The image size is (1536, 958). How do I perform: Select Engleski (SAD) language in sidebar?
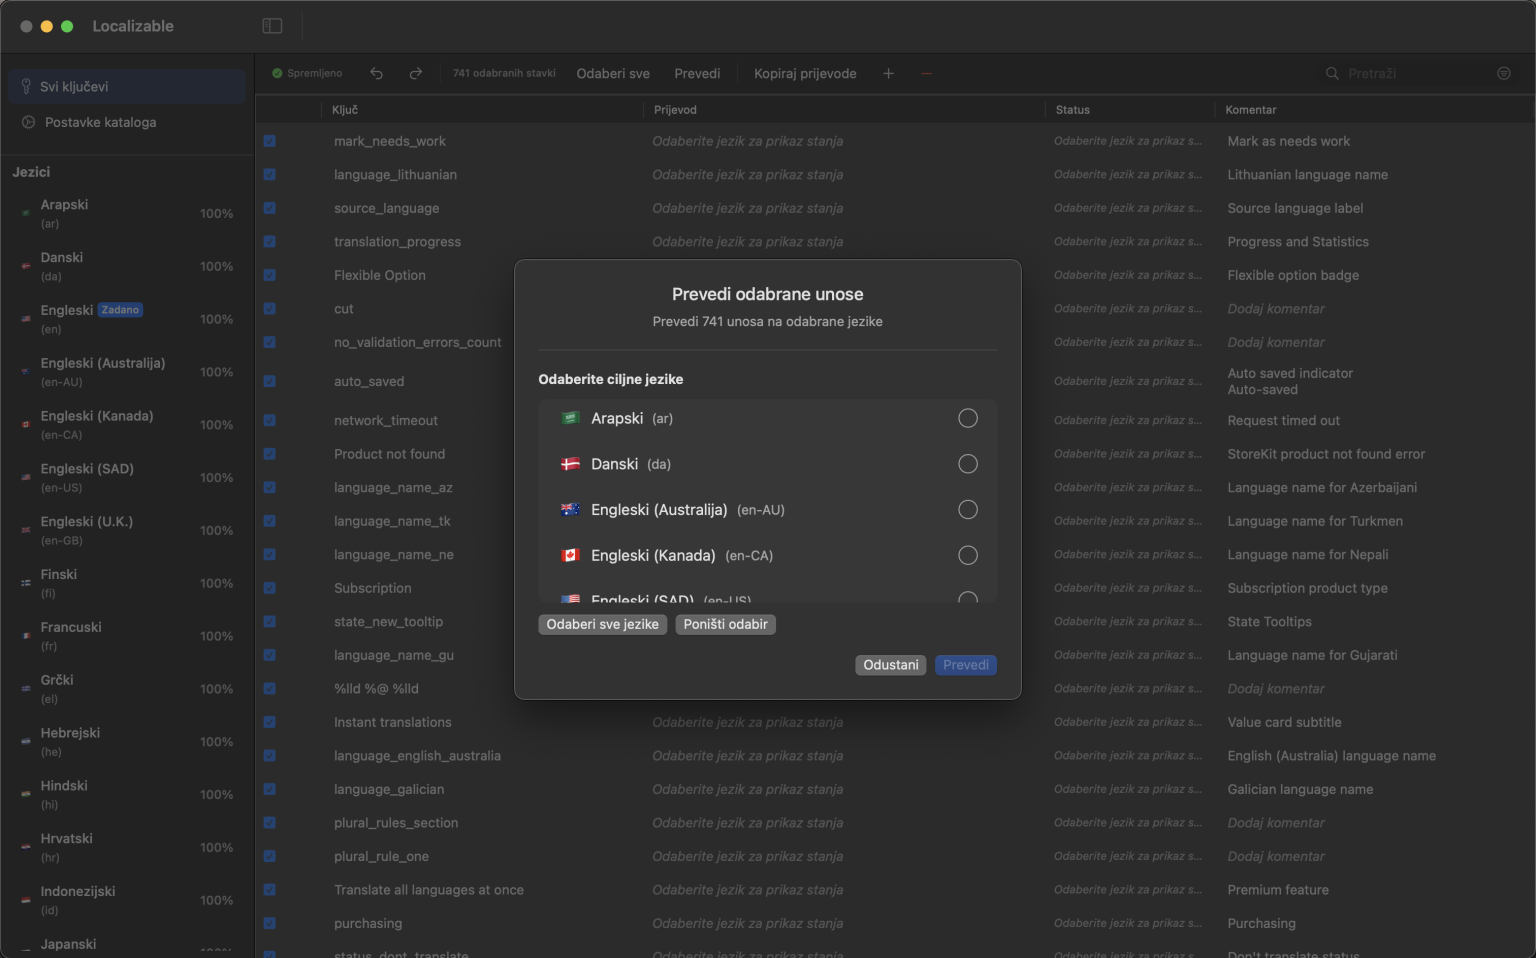tap(127, 477)
